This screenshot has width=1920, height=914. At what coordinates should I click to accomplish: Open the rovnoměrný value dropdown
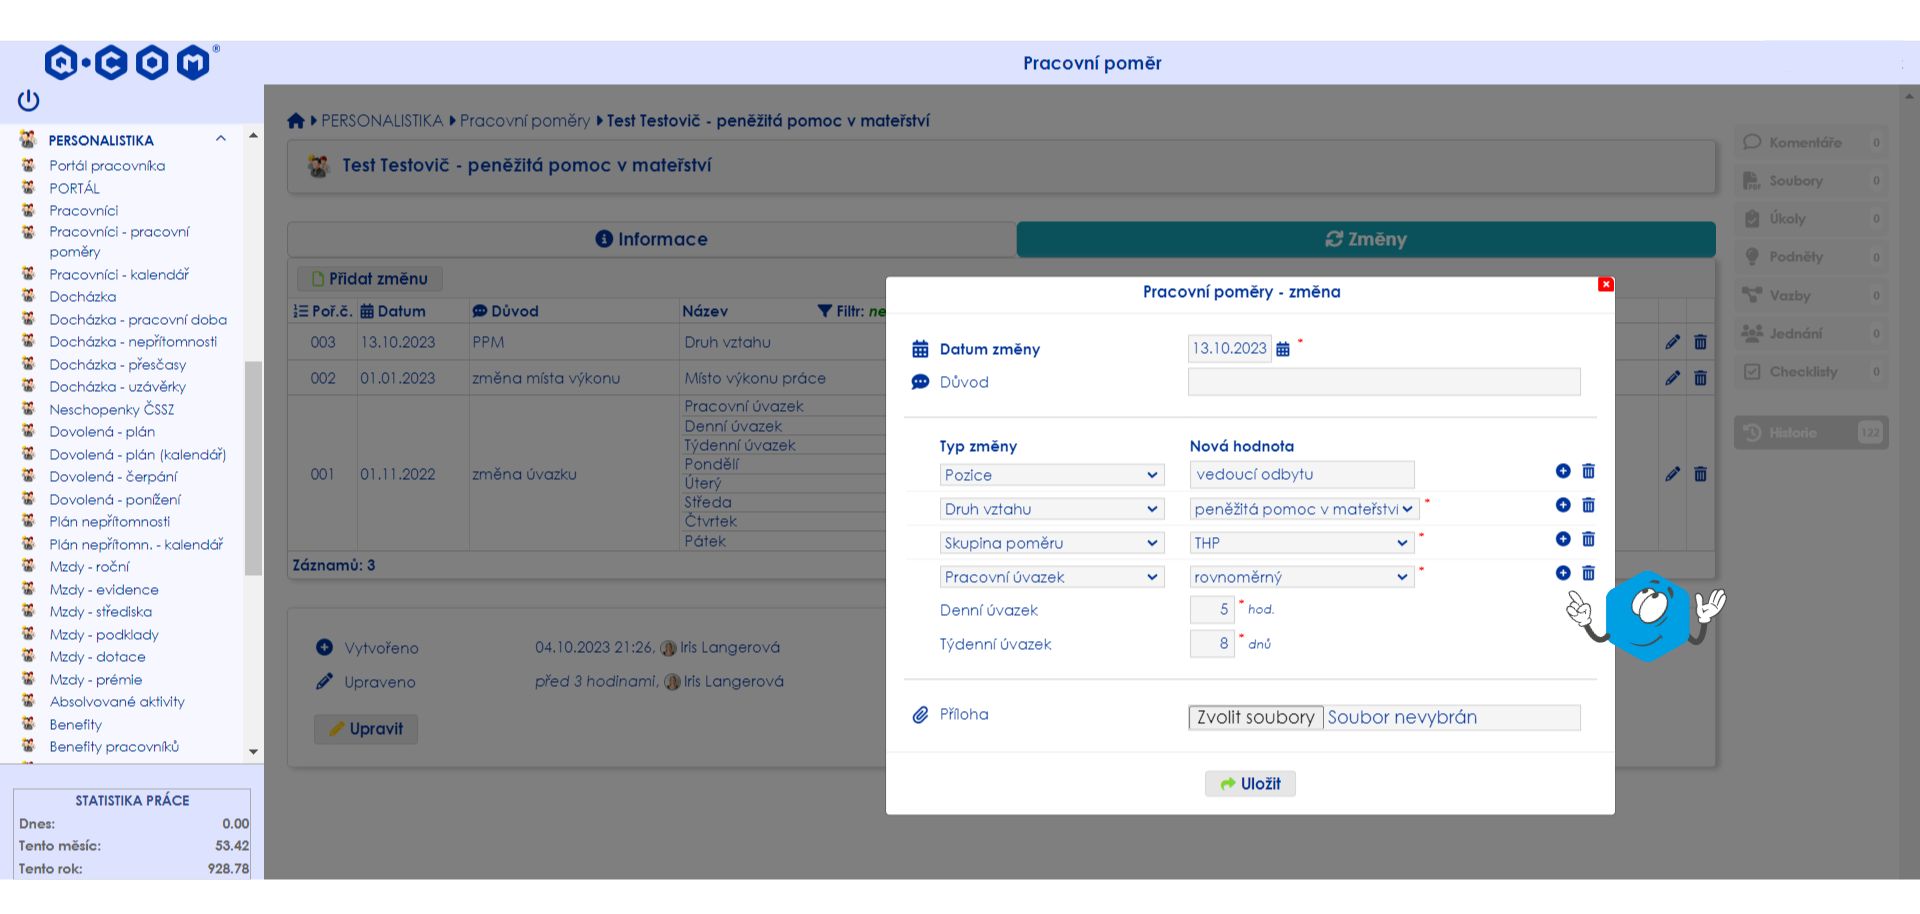coord(1302,577)
